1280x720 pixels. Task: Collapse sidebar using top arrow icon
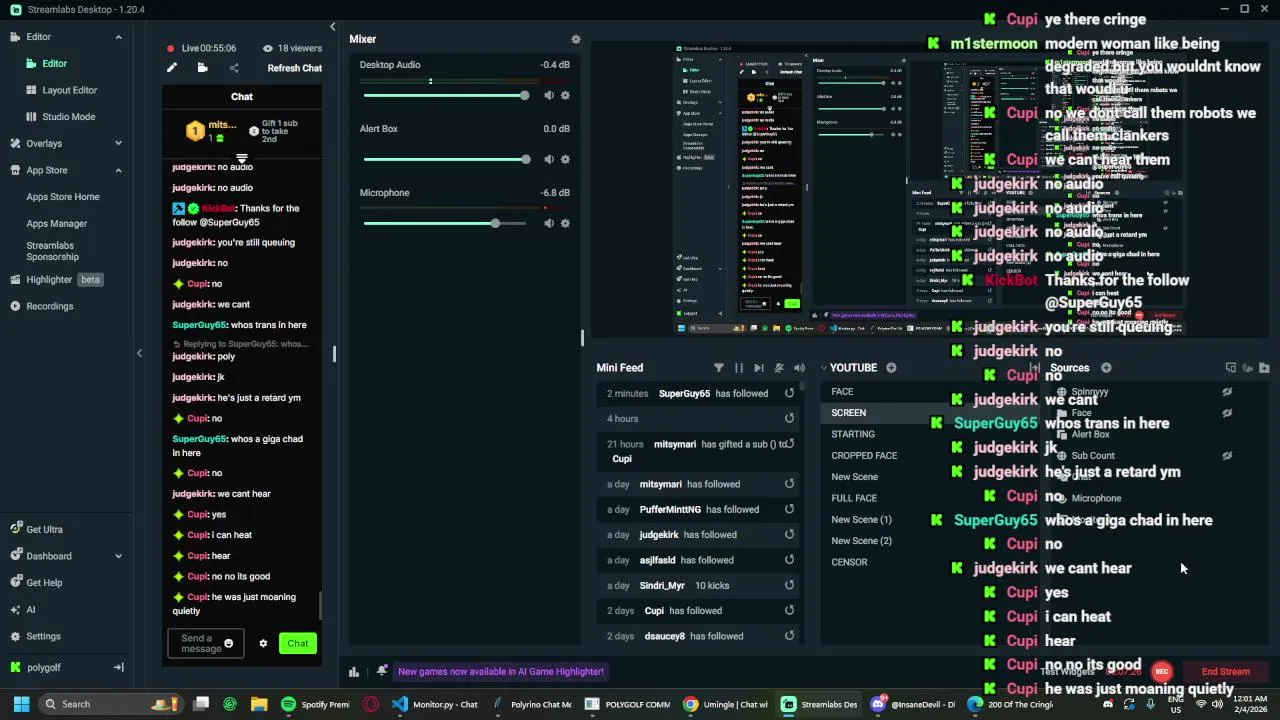click(x=332, y=27)
